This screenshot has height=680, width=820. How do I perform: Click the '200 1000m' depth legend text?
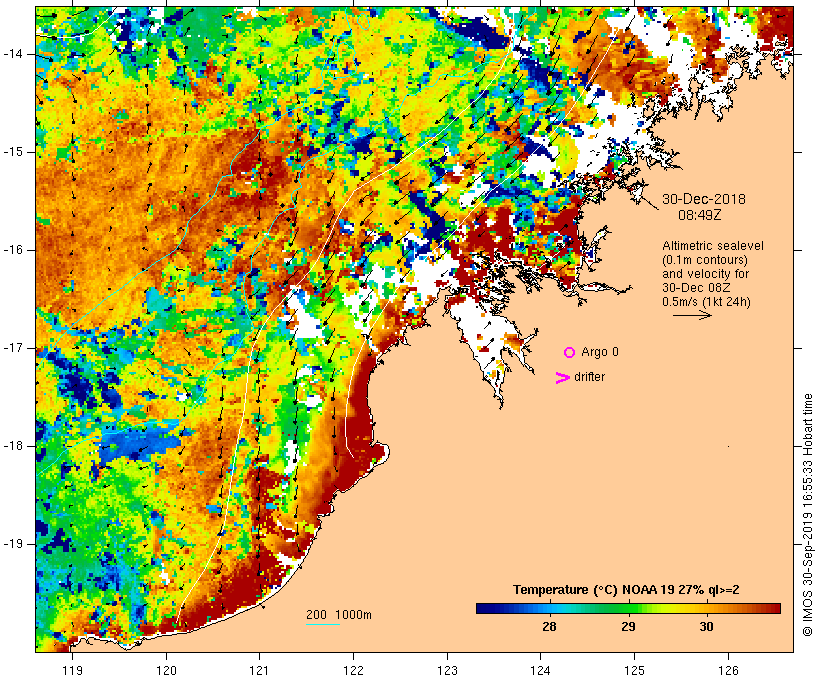[339, 615]
